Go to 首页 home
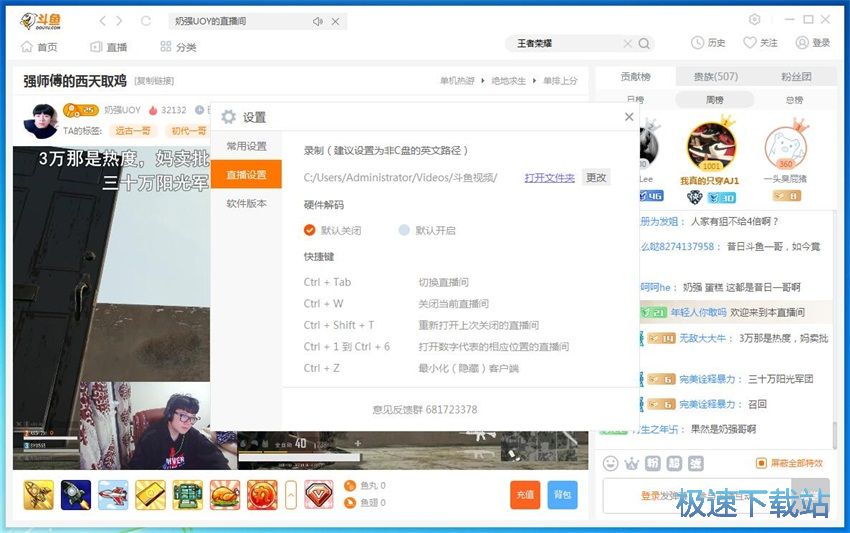Screen dimensions: 850x533 click(39, 47)
